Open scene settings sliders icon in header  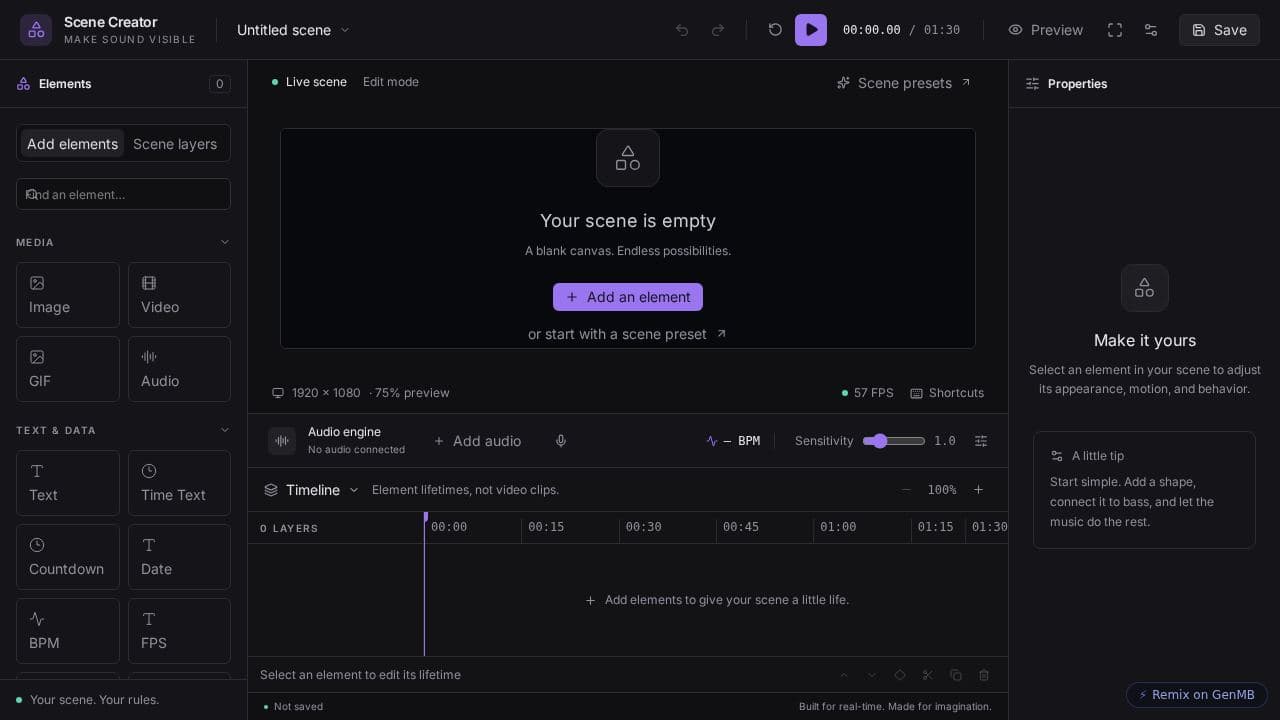1151,30
